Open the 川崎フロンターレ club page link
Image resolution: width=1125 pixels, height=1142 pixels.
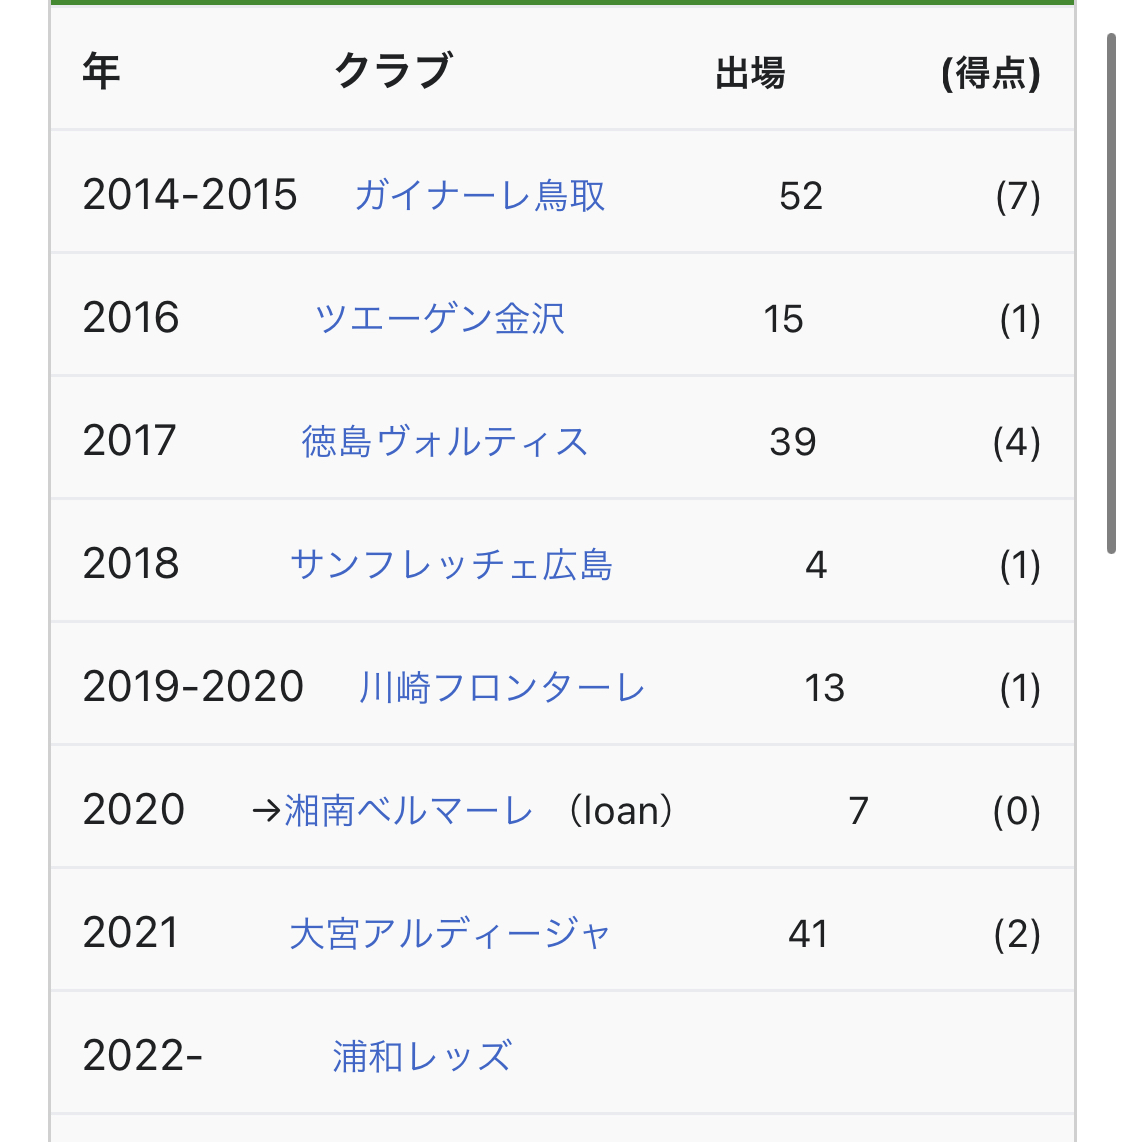[502, 688]
